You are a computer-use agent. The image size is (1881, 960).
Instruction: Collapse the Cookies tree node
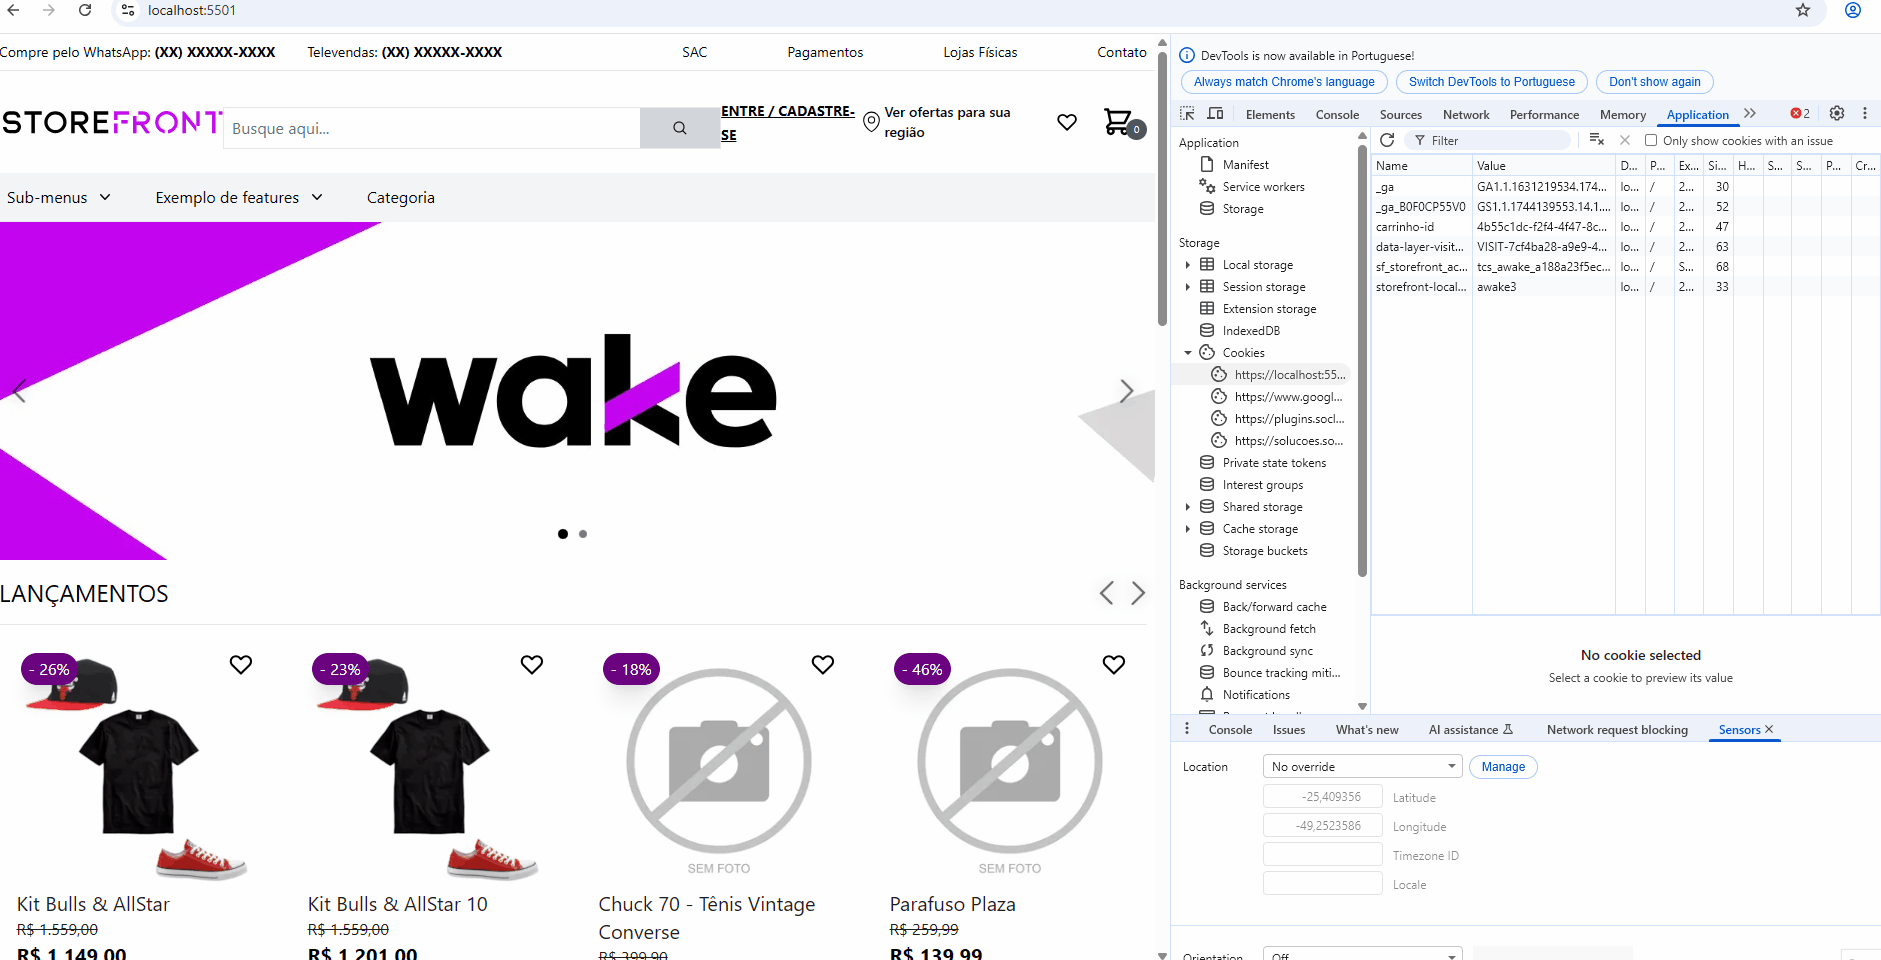[x=1188, y=353]
